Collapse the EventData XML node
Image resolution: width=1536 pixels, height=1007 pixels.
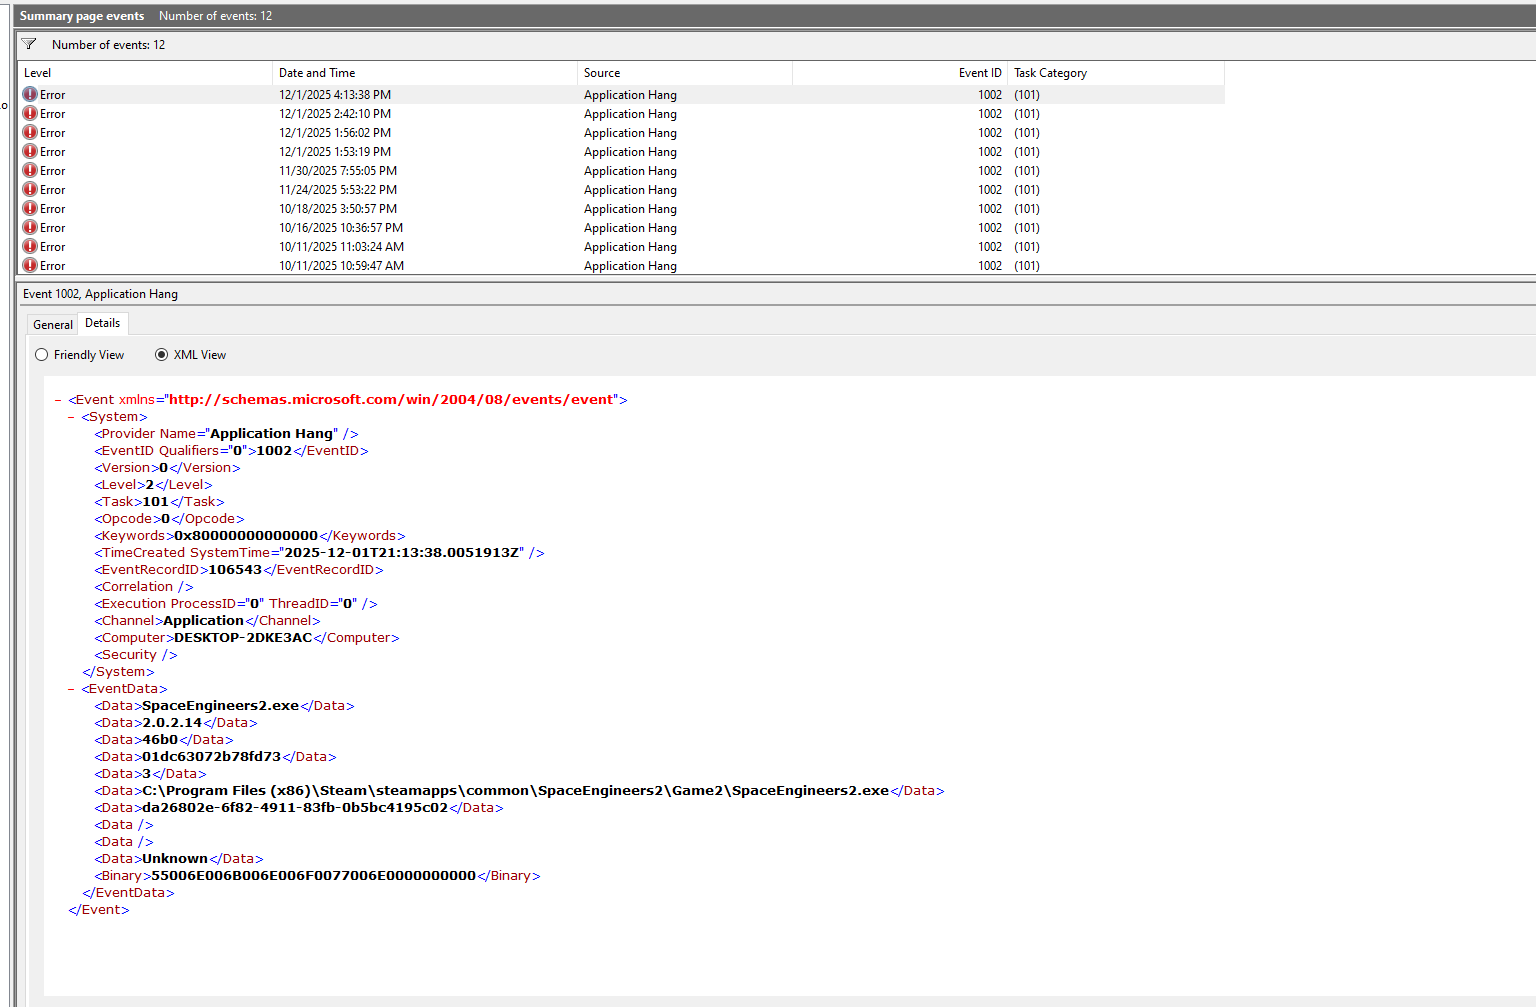coord(71,689)
